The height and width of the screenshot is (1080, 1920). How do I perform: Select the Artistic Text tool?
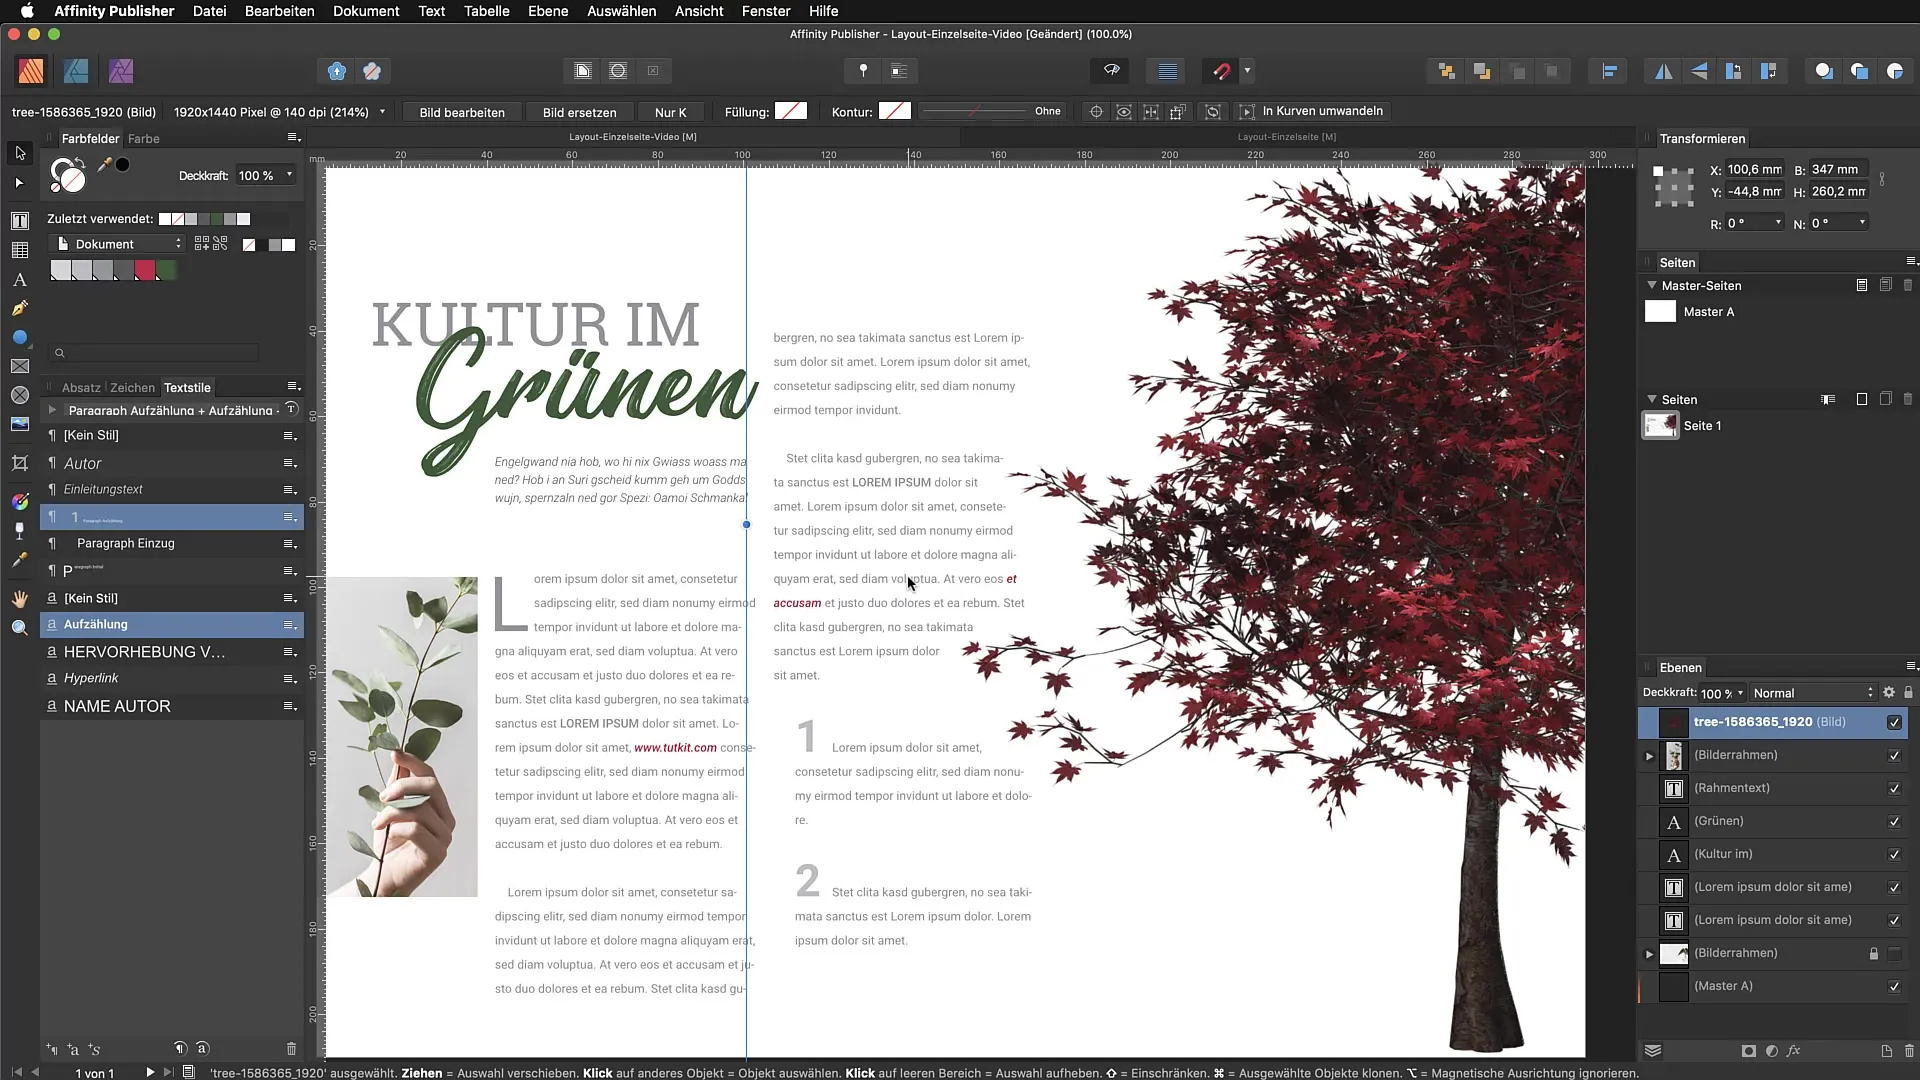19,280
